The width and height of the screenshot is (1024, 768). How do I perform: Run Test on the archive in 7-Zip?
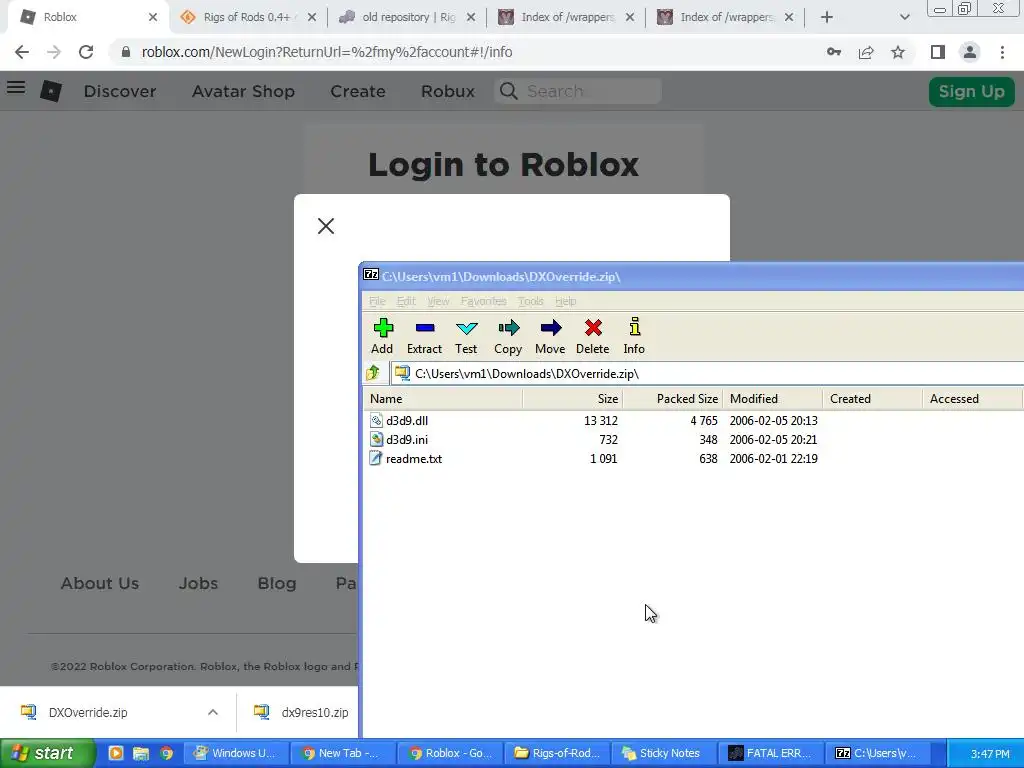click(x=466, y=336)
